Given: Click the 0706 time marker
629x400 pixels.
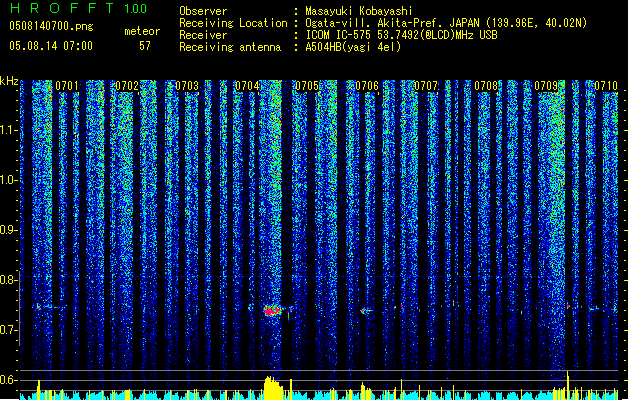Looking at the screenshot, I should pyautogui.click(x=367, y=86).
